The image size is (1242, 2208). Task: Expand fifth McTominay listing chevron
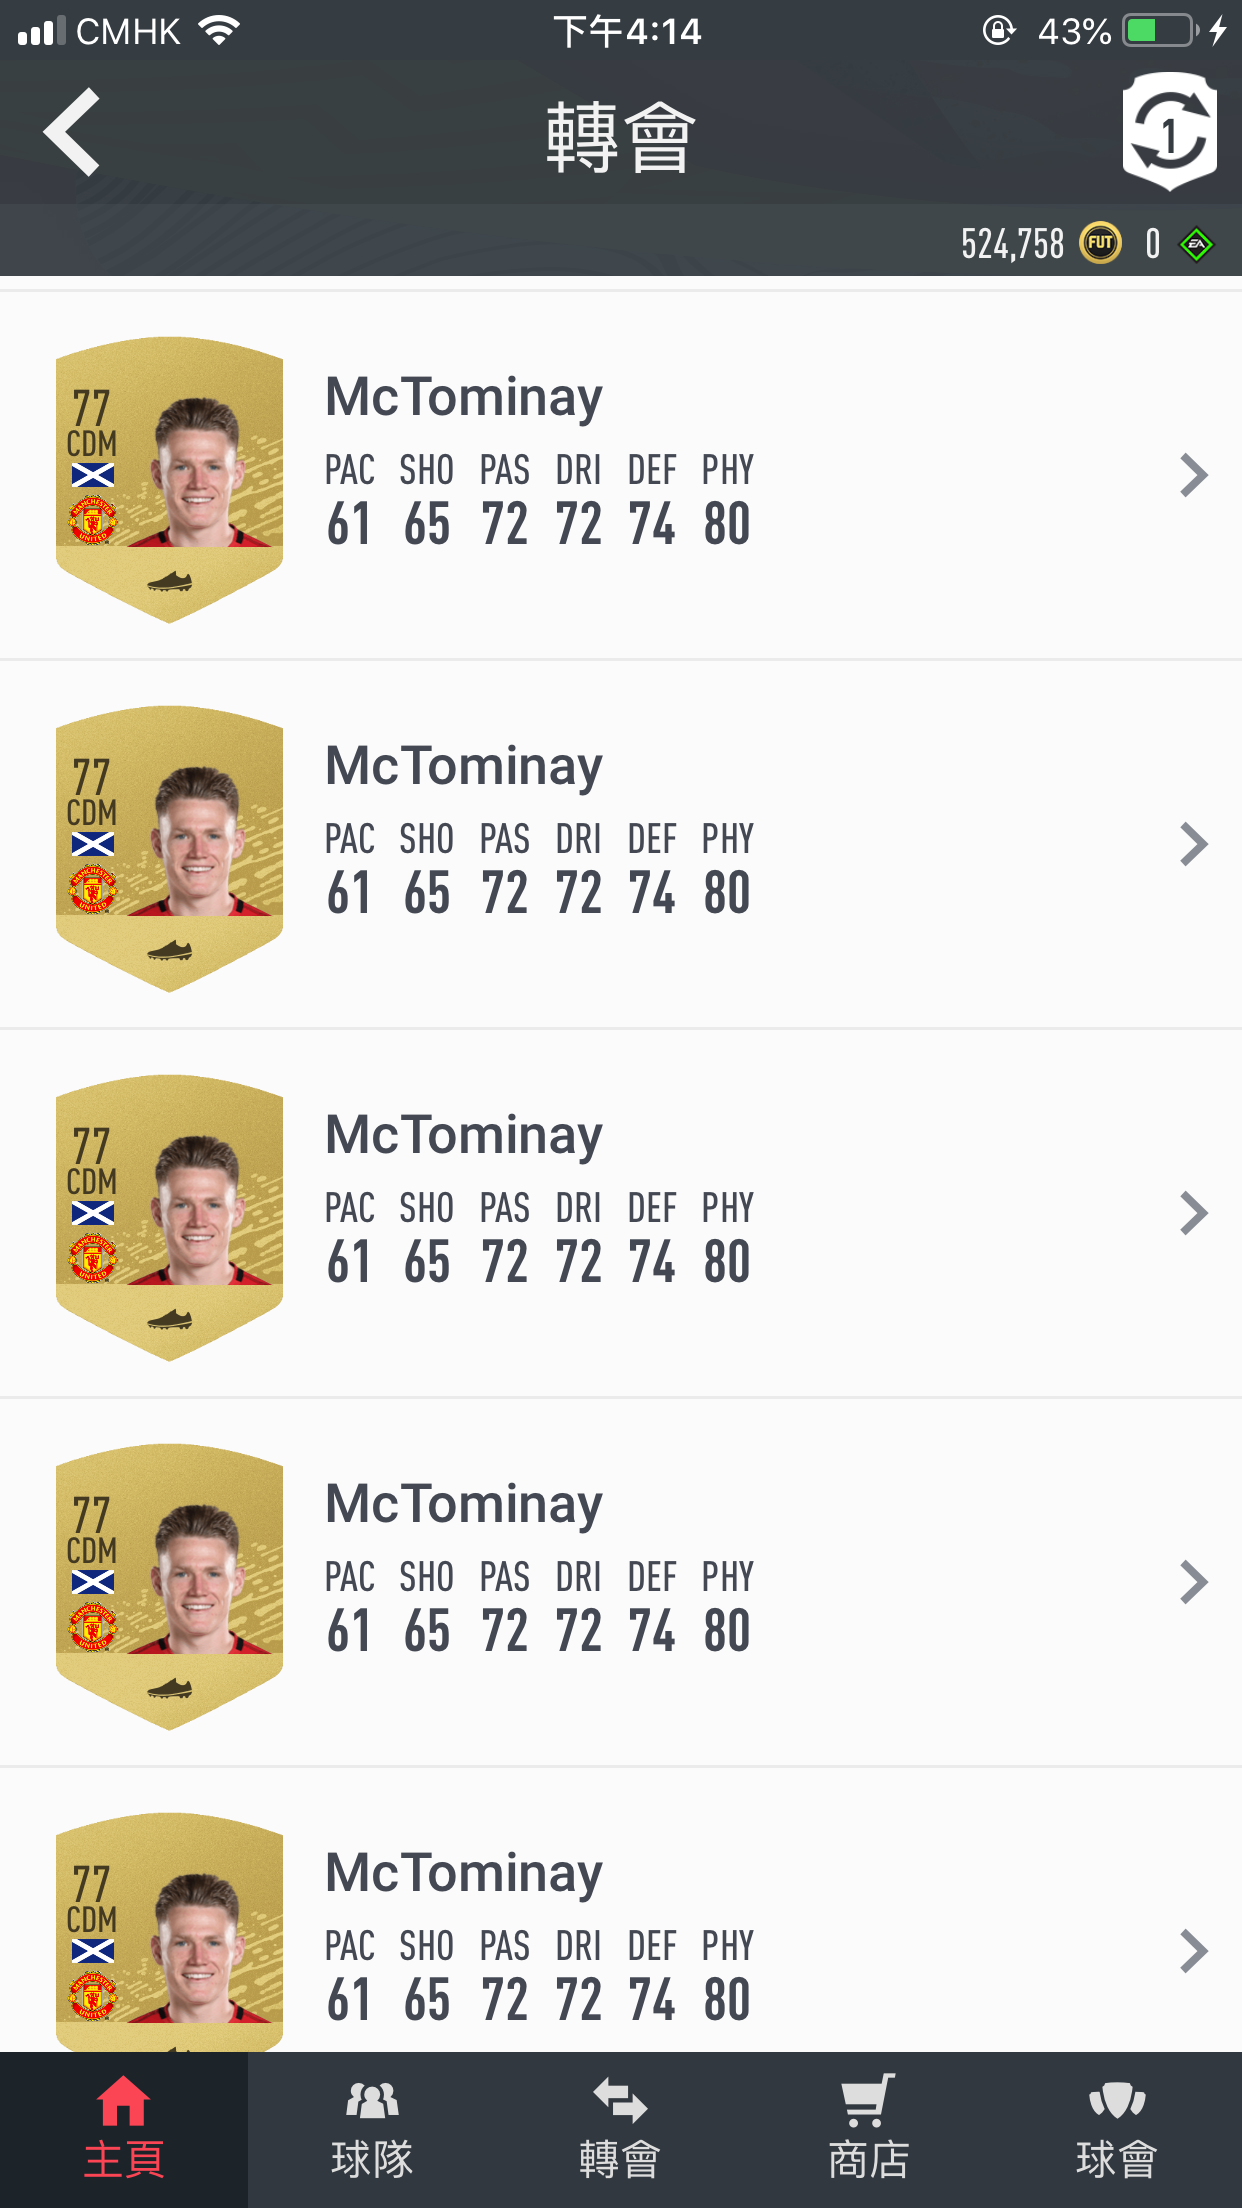tap(1193, 1951)
